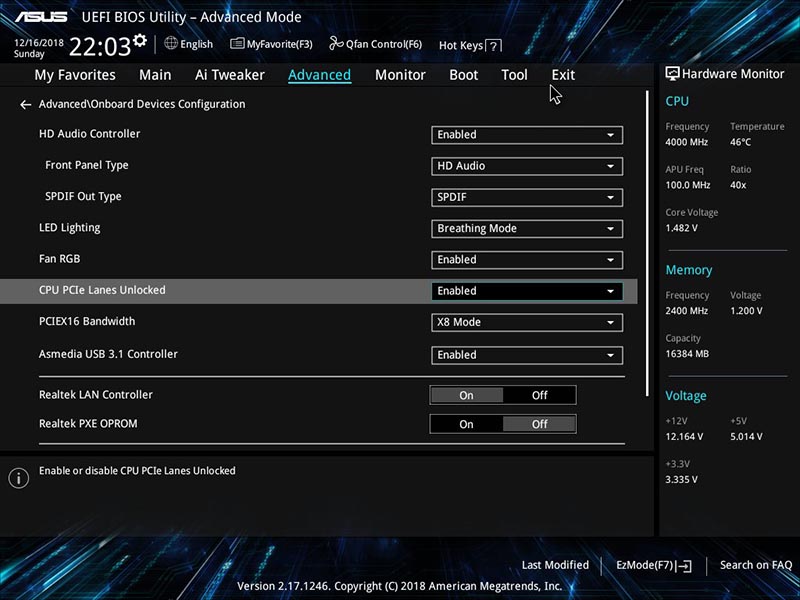Image resolution: width=800 pixels, height=600 pixels.
Task: Click the Hot Keys question mark icon
Action: pos(494,45)
